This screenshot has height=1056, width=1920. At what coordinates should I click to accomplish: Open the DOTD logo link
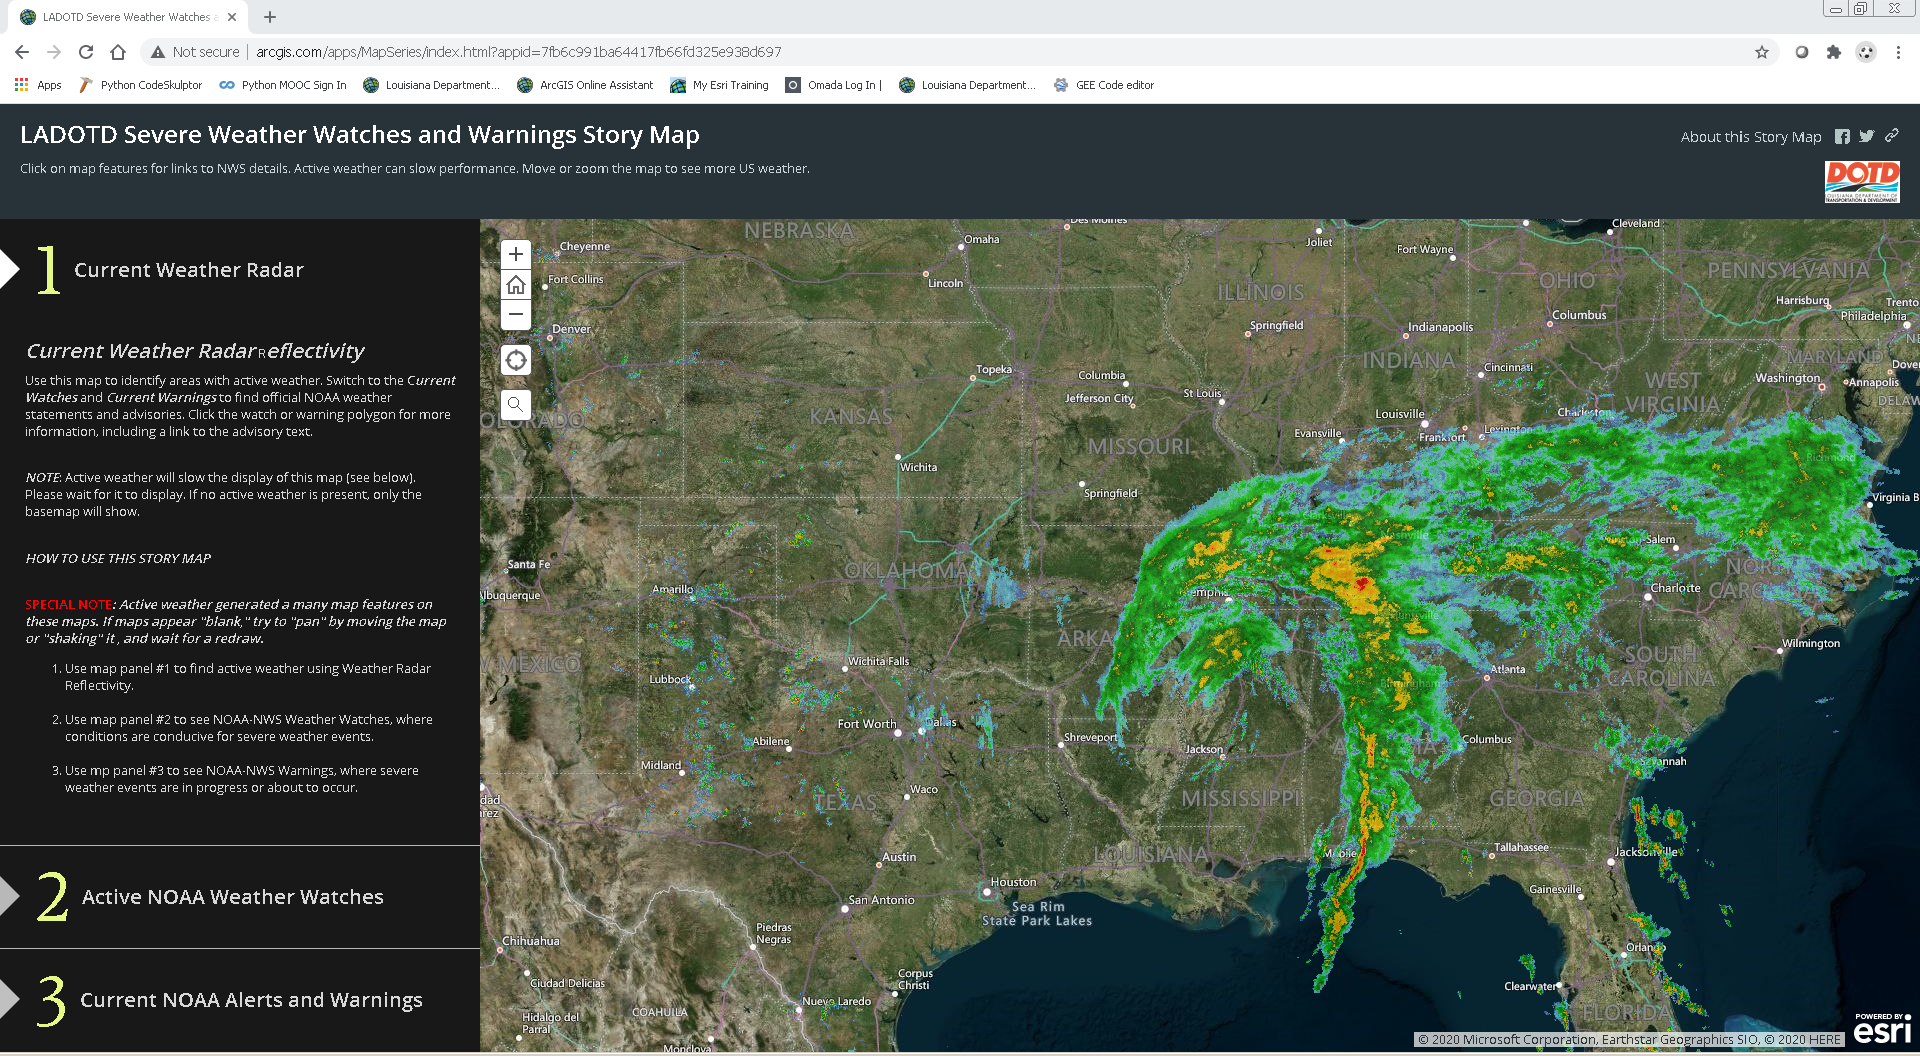[1862, 182]
